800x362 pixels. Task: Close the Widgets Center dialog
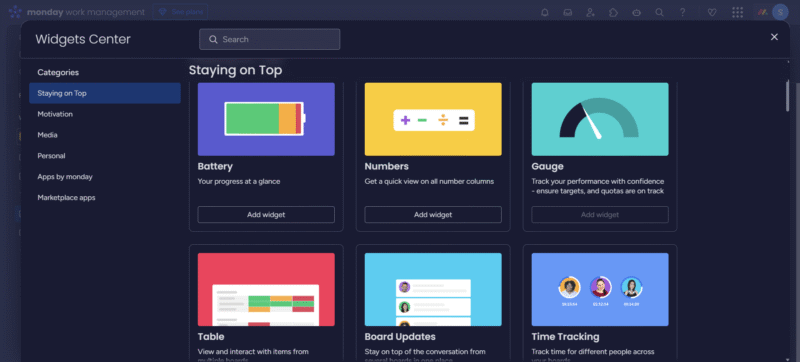[x=774, y=37]
